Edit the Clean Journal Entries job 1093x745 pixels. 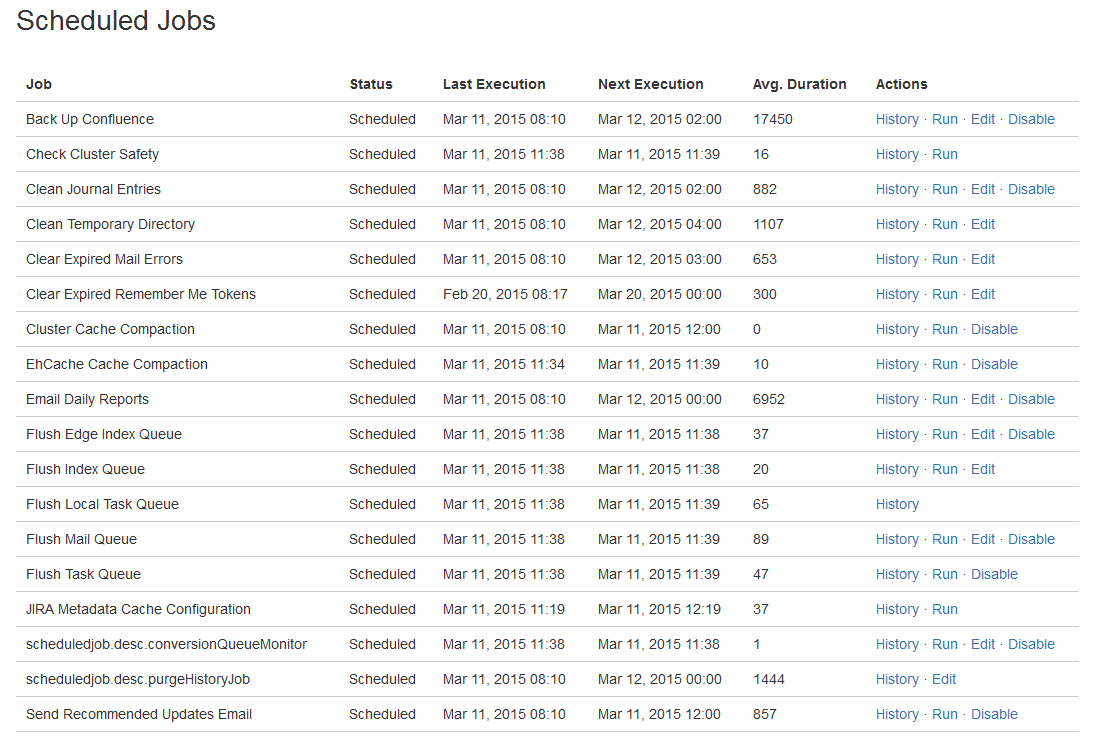coord(982,189)
